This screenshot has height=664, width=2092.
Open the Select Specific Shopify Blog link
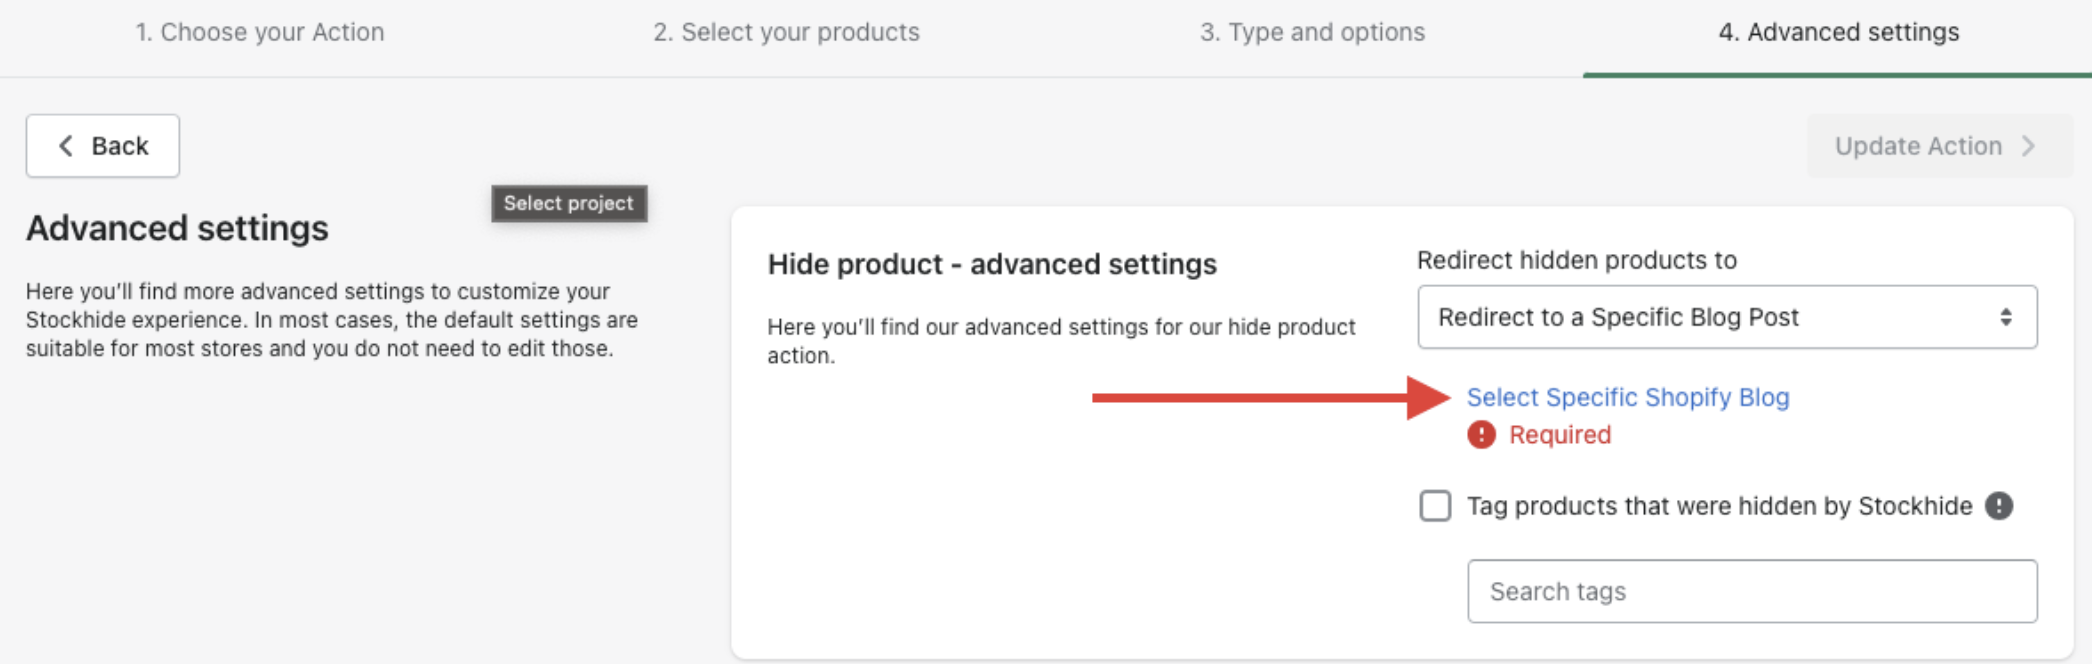coord(1627,397)
